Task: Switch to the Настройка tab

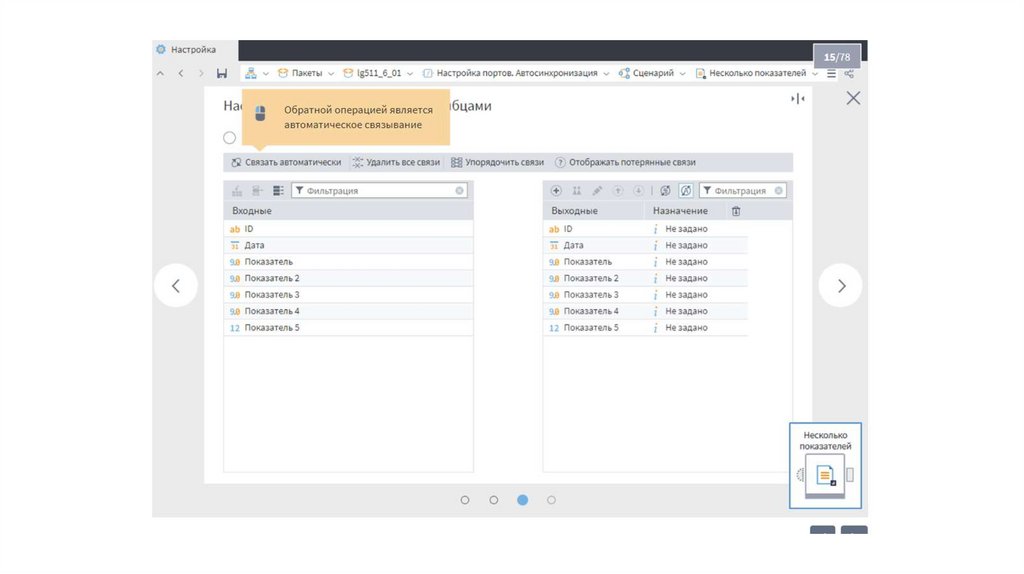Action: click(193, 49)
